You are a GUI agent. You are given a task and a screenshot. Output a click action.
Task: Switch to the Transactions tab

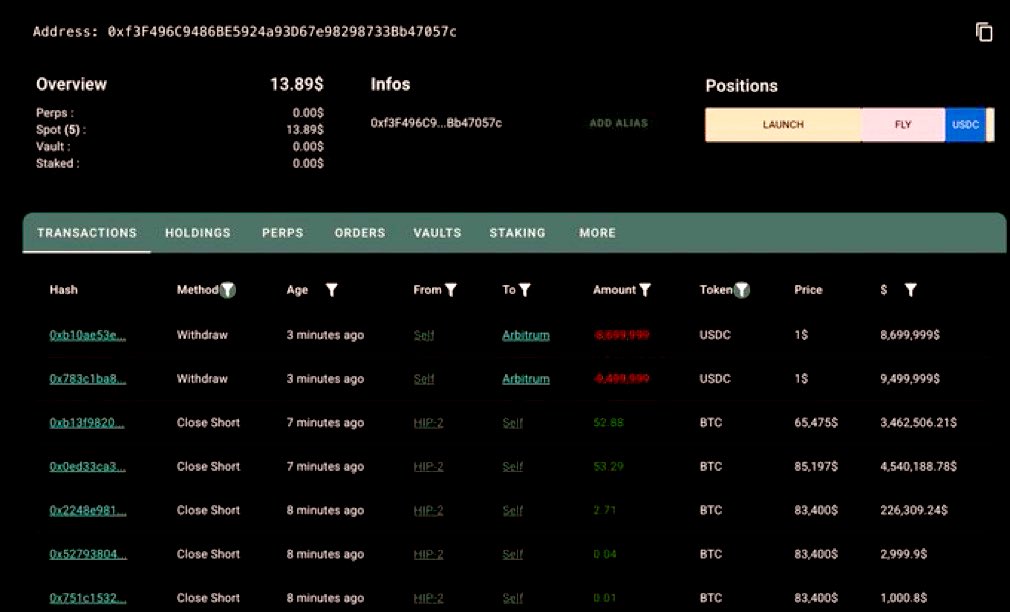point(87,233)
